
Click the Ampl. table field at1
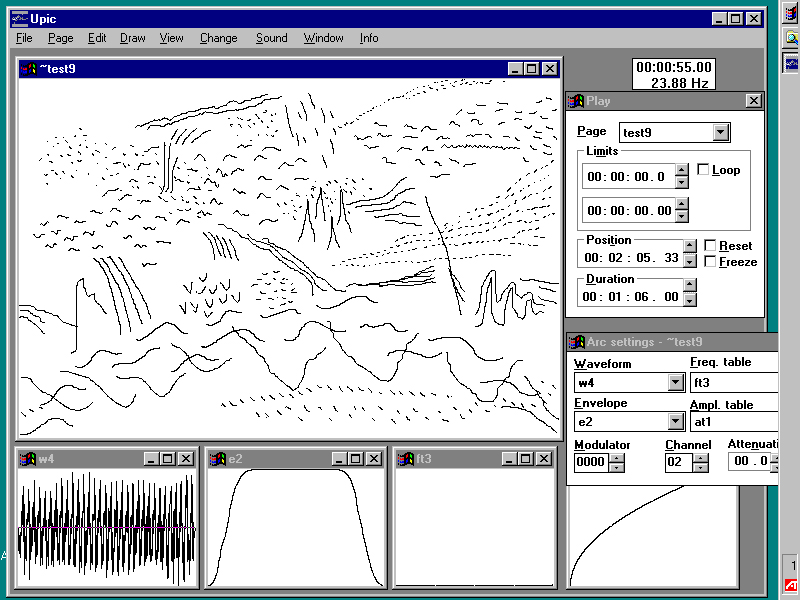tap(734, 421)
